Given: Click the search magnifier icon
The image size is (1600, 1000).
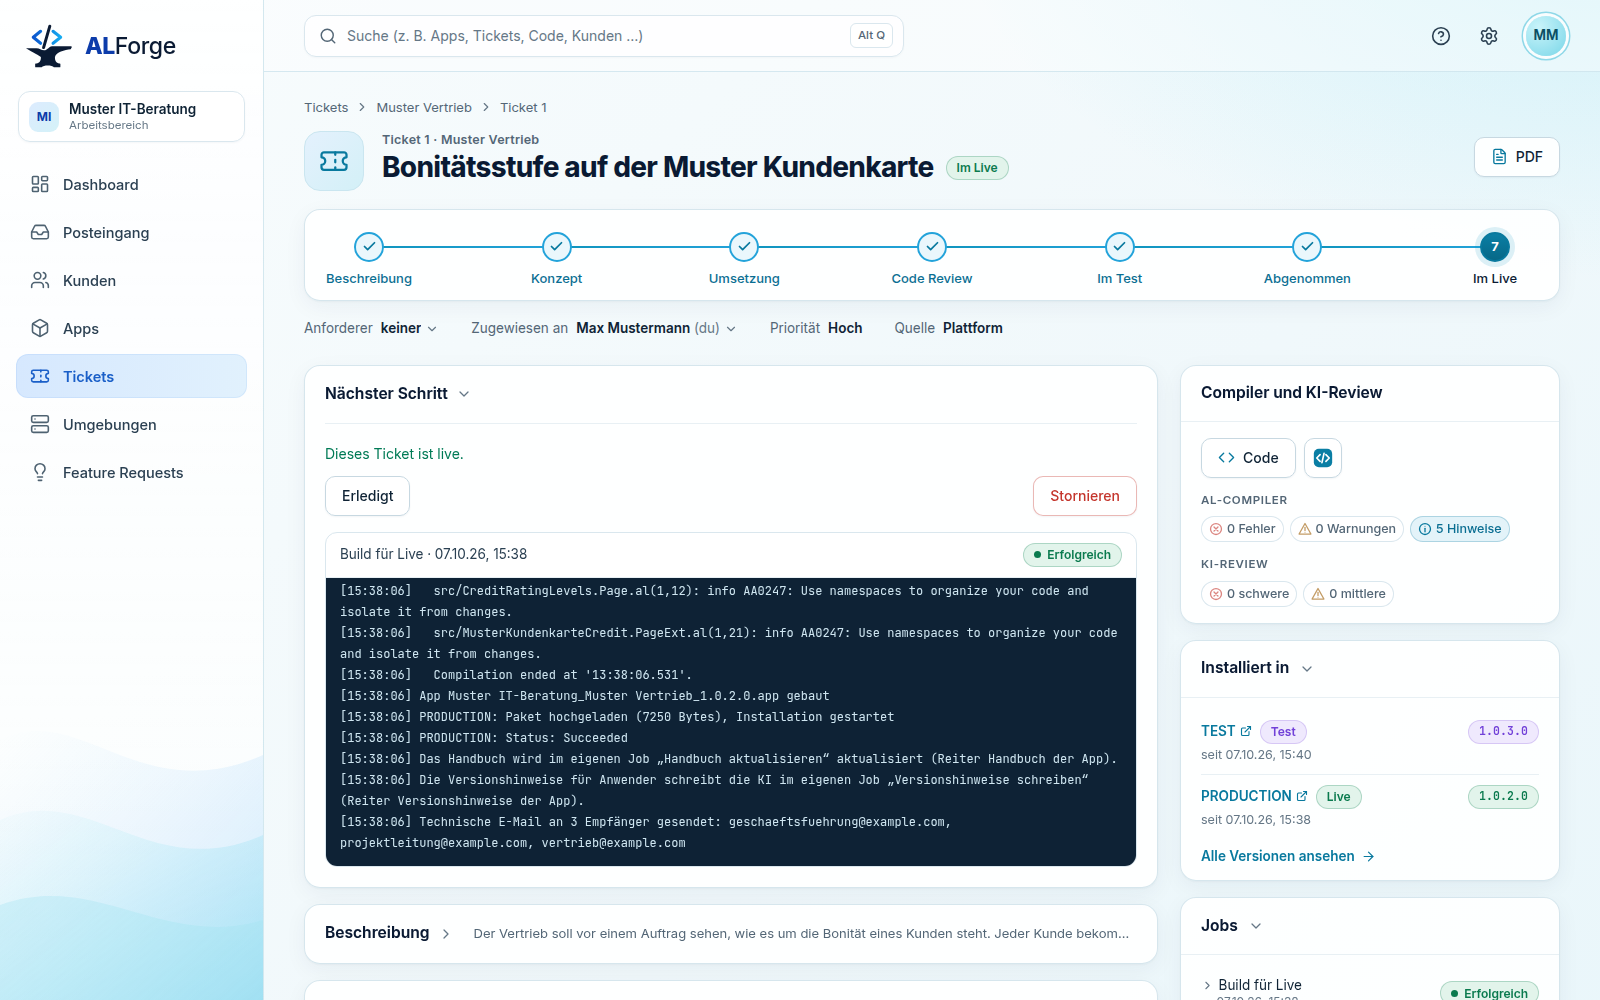Looking at the screenshot, I should (x=328, y=36).
